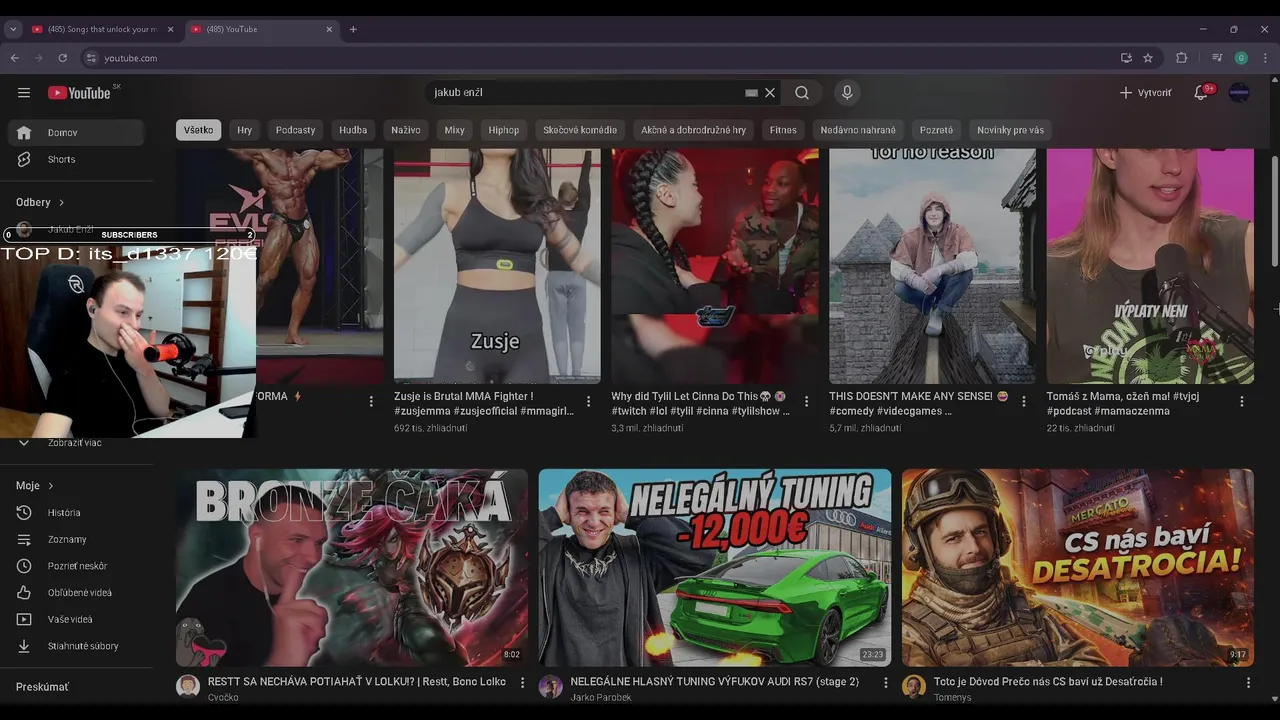Select the Hudba filter chip
1280x720 pixels.
(x=353, y=130)
